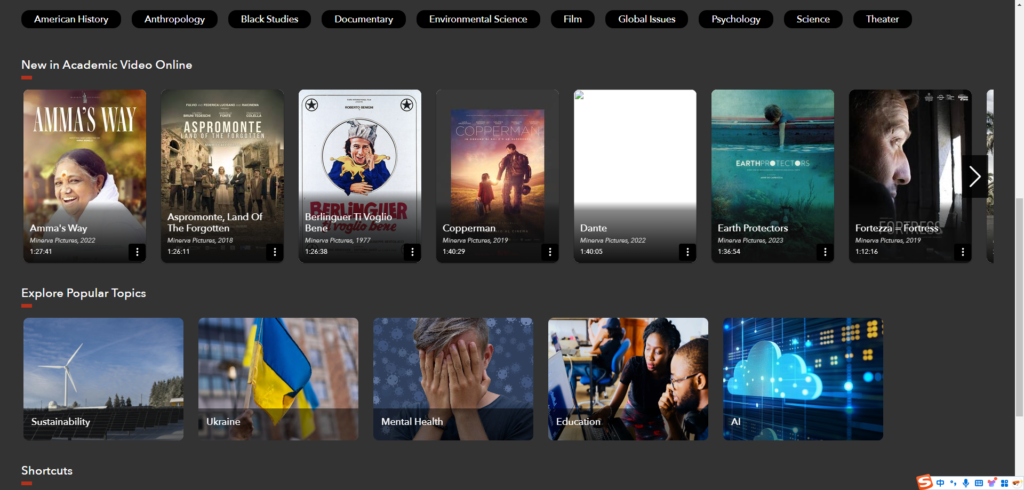1024x490 pixels.
Task: Click the more options icon on Copperman
Action: click(549, 252)
